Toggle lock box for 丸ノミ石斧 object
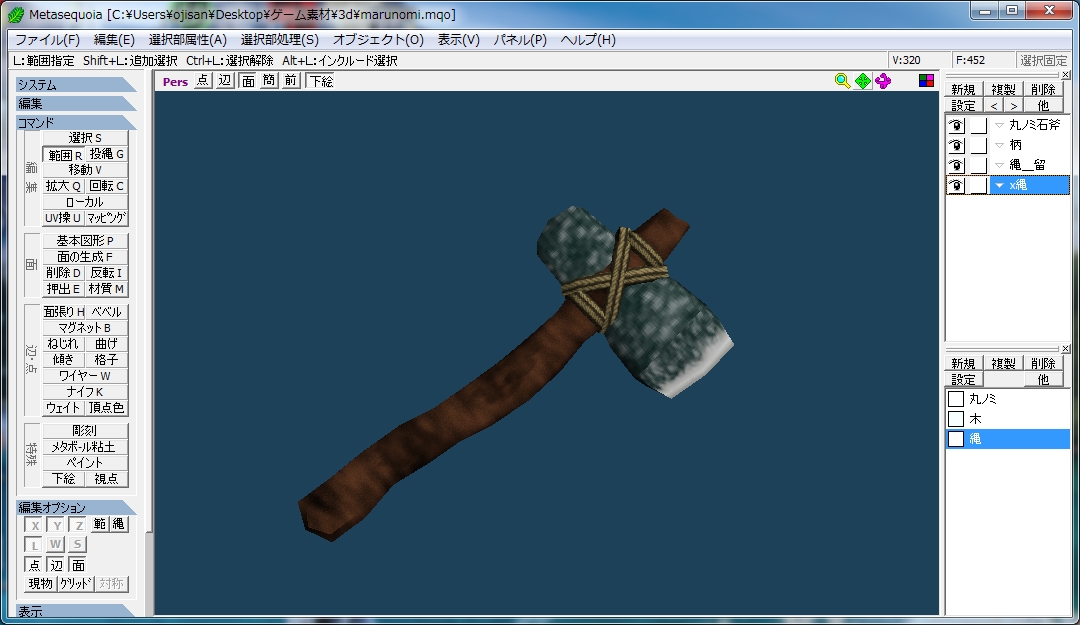This screenshot has height=625, width=1080. pos(979,125)
